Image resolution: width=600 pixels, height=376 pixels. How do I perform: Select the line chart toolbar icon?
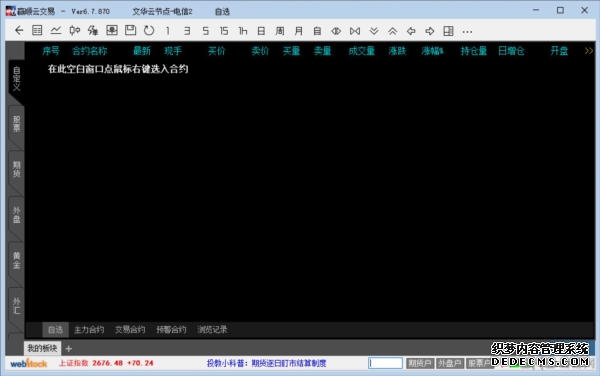pyautogui.click(x=56, y=31)
